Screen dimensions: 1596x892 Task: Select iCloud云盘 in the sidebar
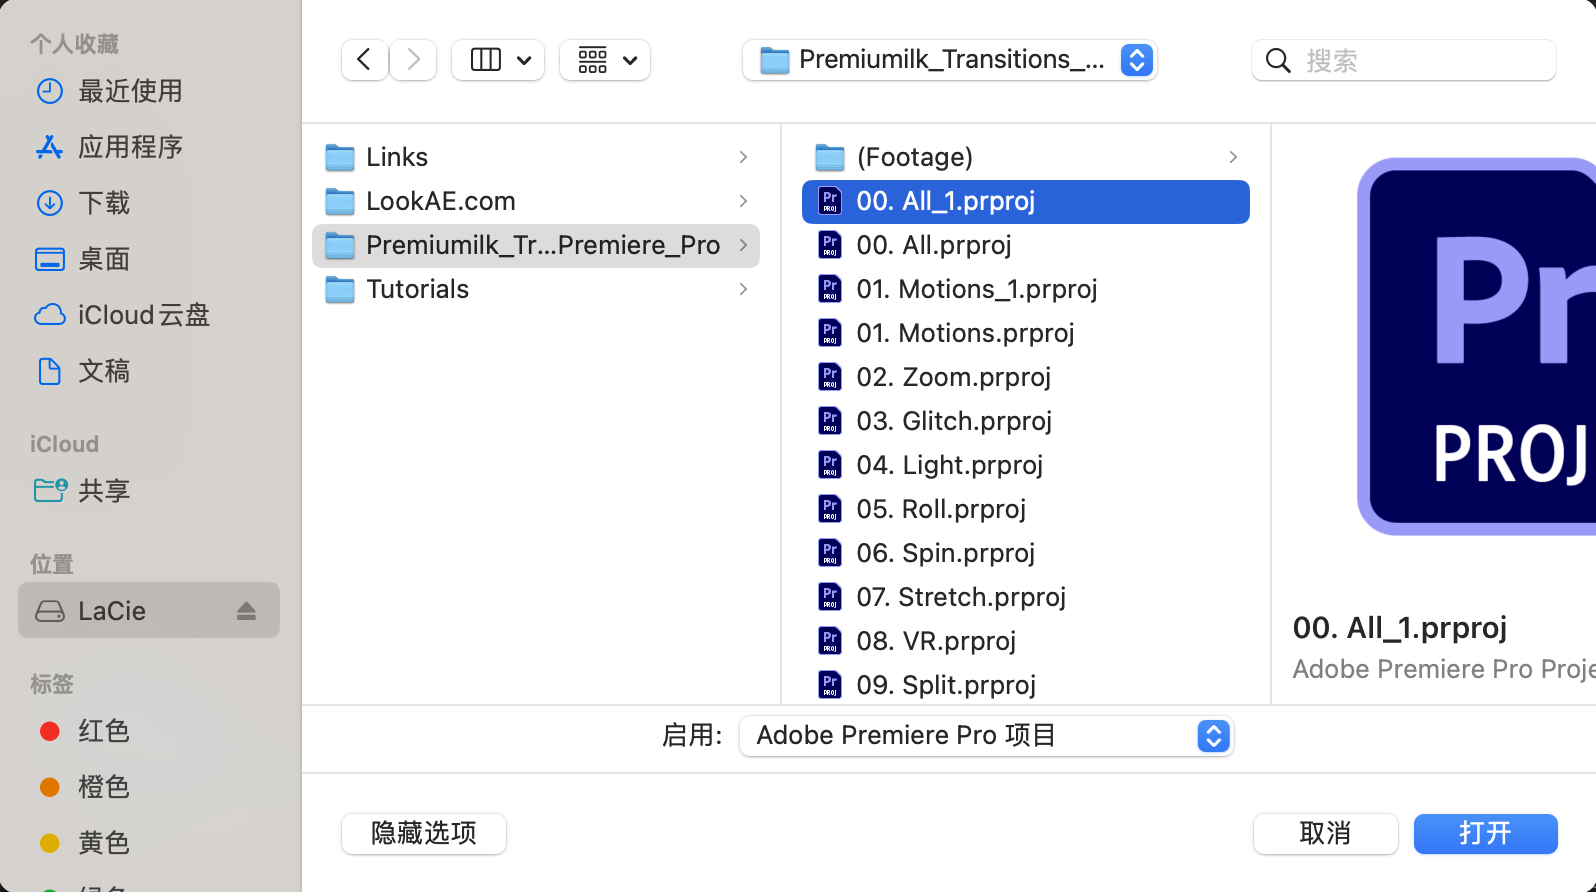pos(143,315)
